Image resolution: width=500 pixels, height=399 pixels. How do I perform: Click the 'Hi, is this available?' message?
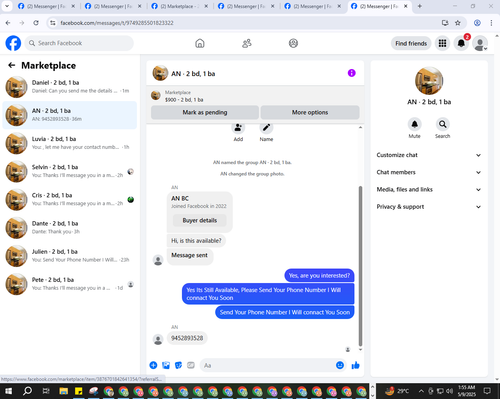point(196,241)
